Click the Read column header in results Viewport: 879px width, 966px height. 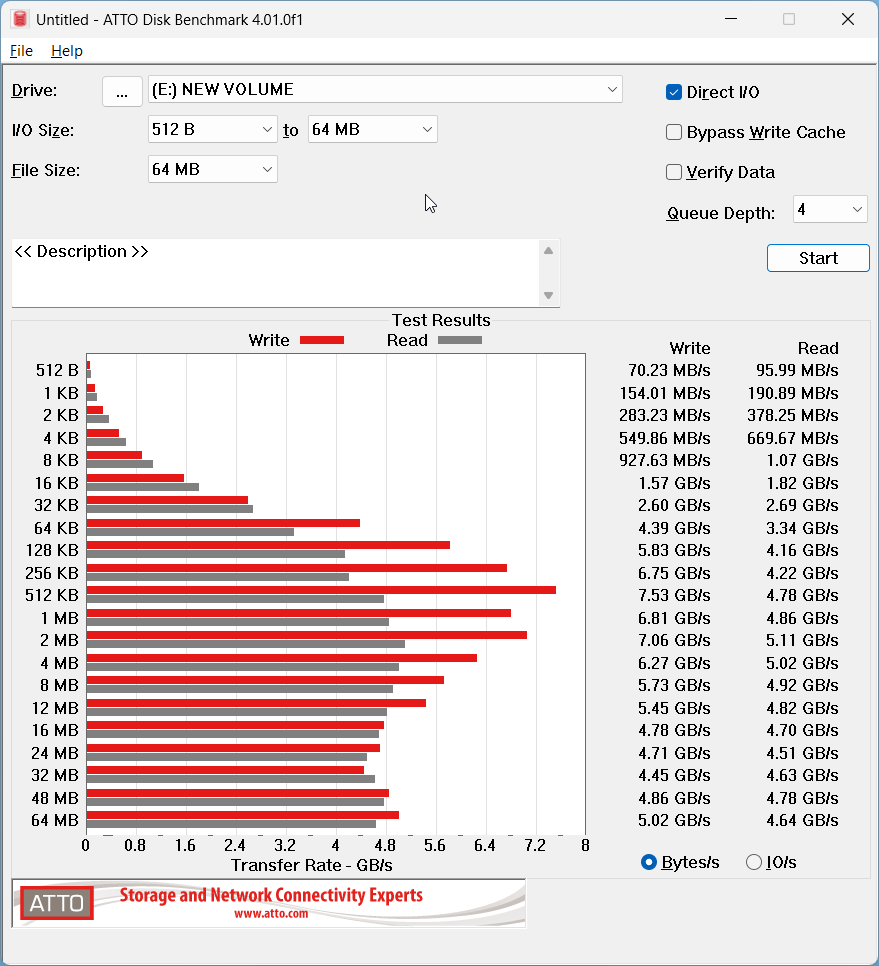click(x=818, y=348)
